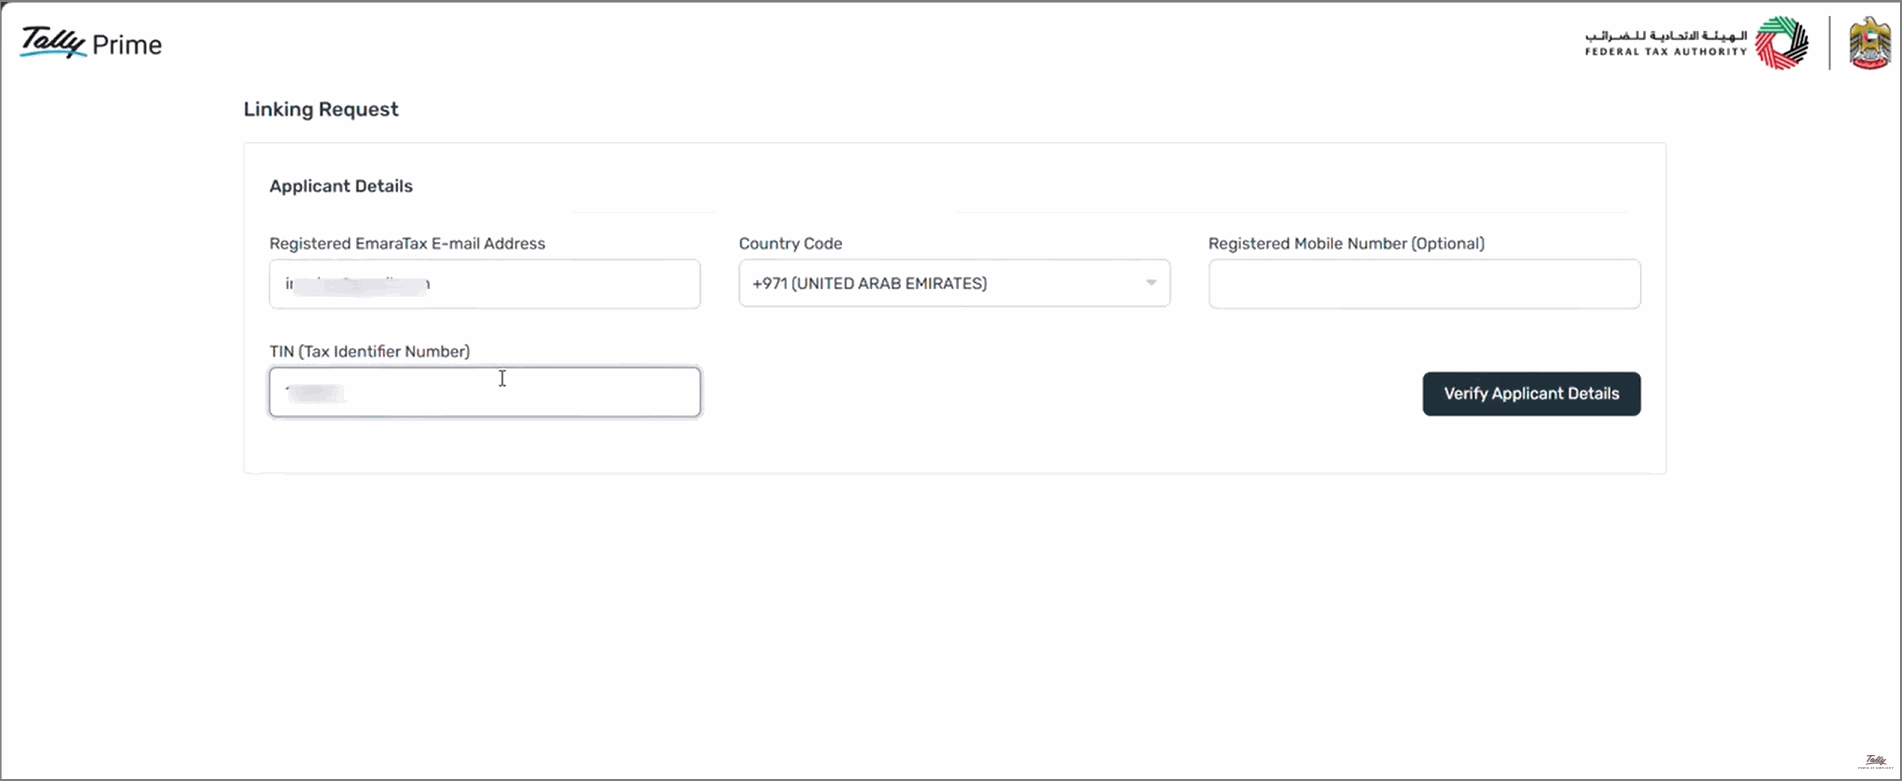Click the Country Code label
The height and width of the screenshot is (781, 1902).
(x=790, y=243)
